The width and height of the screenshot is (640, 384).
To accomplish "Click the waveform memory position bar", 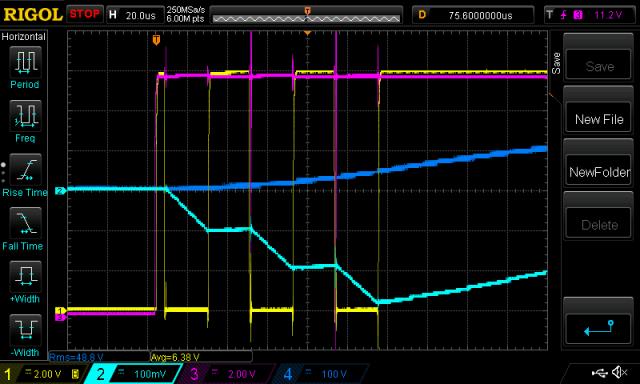I will coord(307,16).
